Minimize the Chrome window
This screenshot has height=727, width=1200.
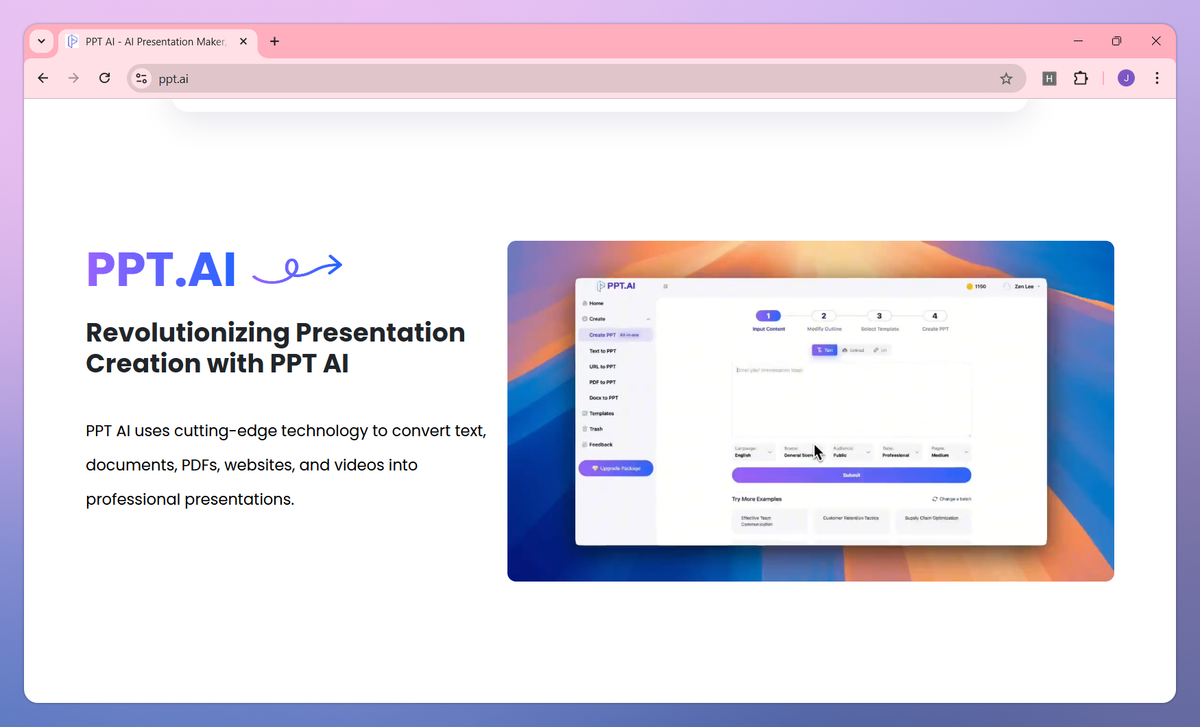click(x=1079, y=41)
